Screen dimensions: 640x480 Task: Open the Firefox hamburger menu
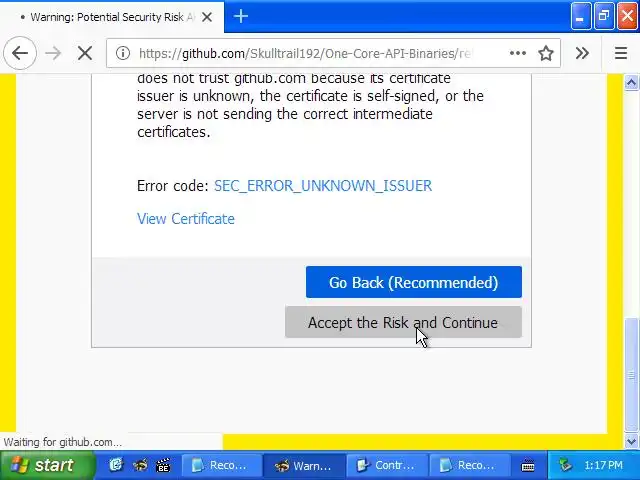tap(621, 53)
